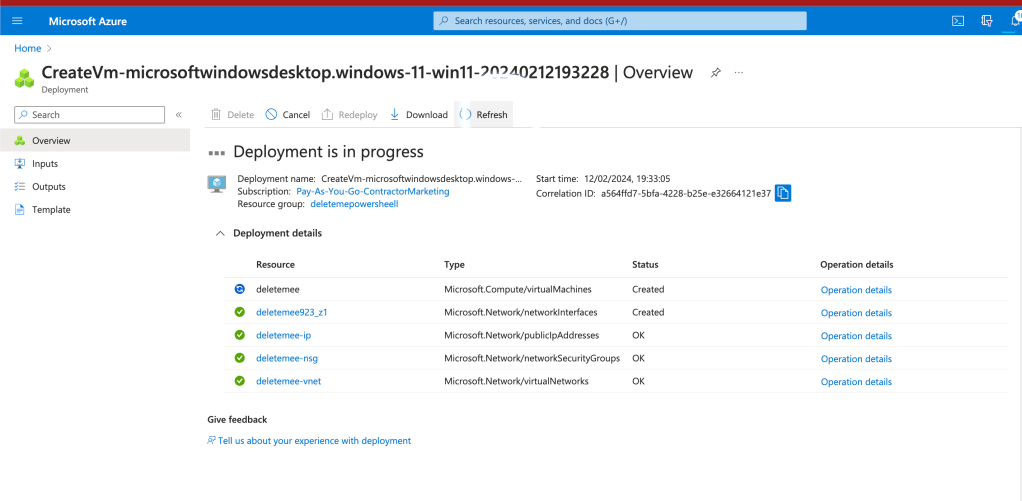Click the Status column header
1022x501 pixels.
pyautogui.click(x=645, y=265)
